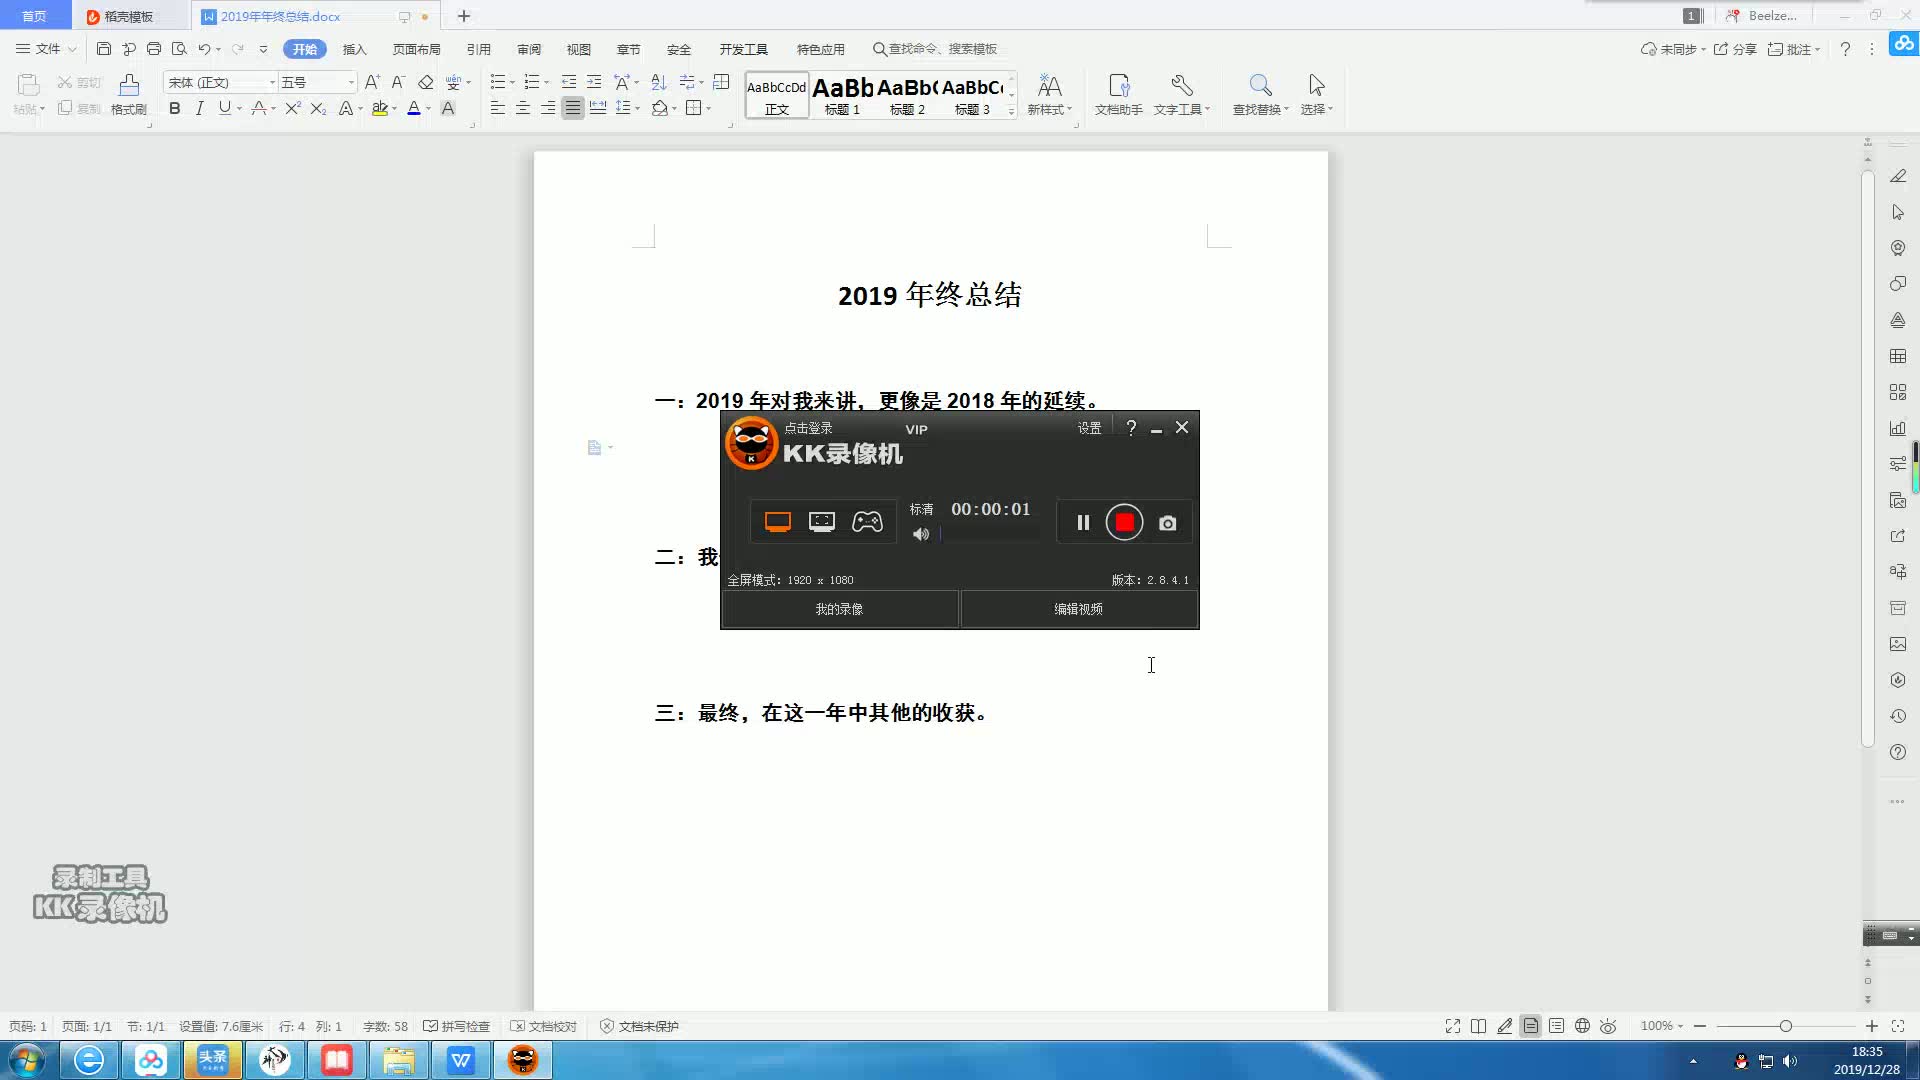Increase paragraph indent
Screen dimensions: 1920x1080
click(x=594, y=82)
